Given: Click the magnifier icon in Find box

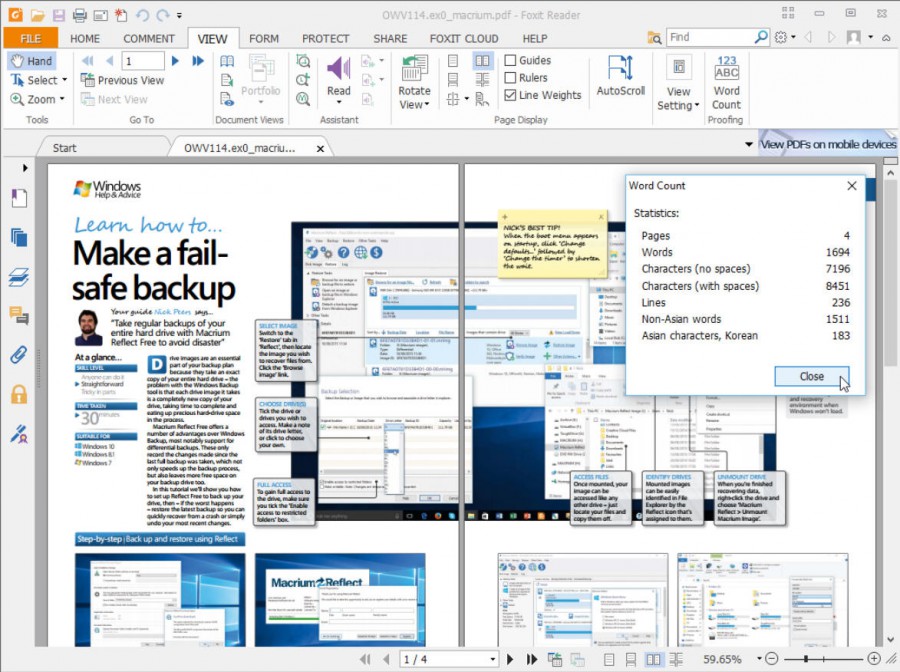Looking at the screenshot, I should [761, 37].
